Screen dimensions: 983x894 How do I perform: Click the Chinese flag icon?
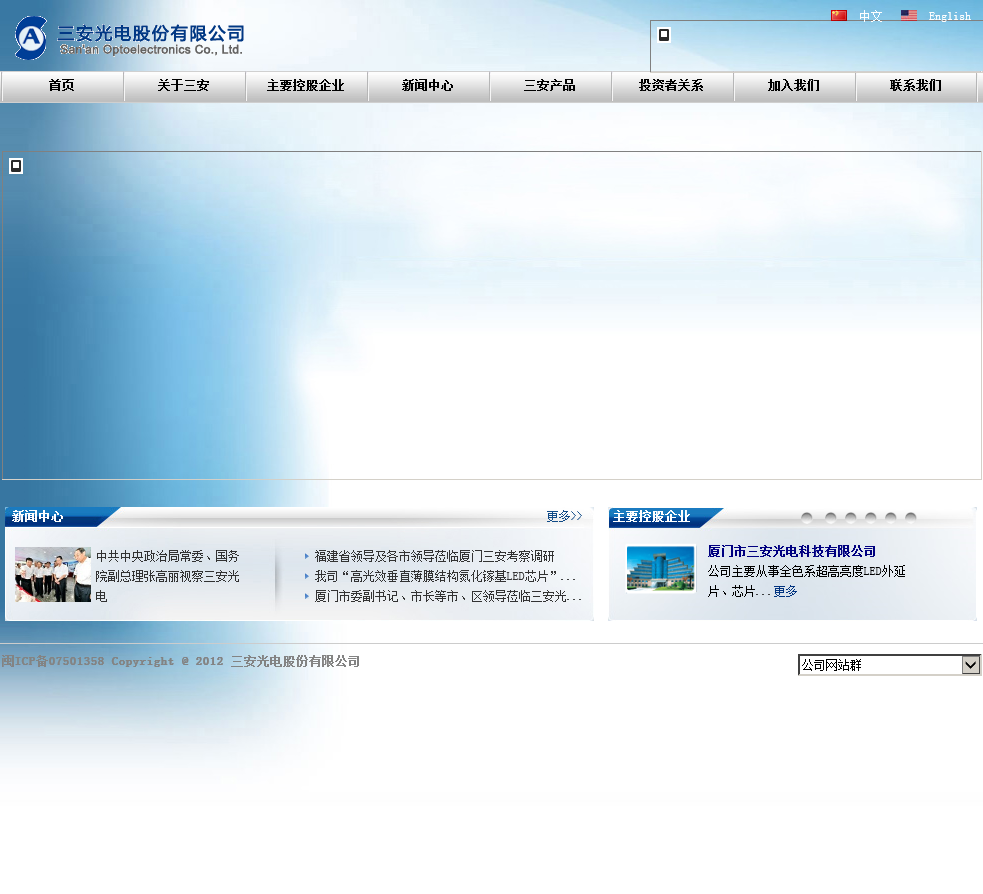tap(839, 15)
